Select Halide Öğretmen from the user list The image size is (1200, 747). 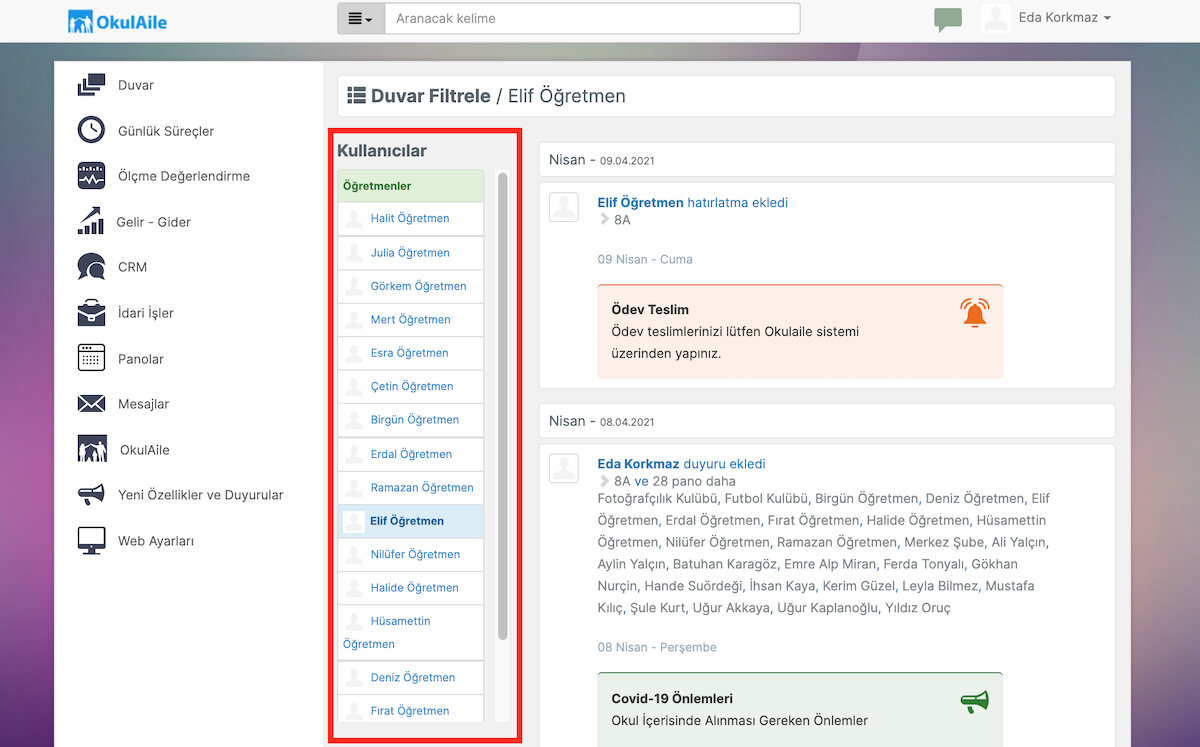(410, 588)
